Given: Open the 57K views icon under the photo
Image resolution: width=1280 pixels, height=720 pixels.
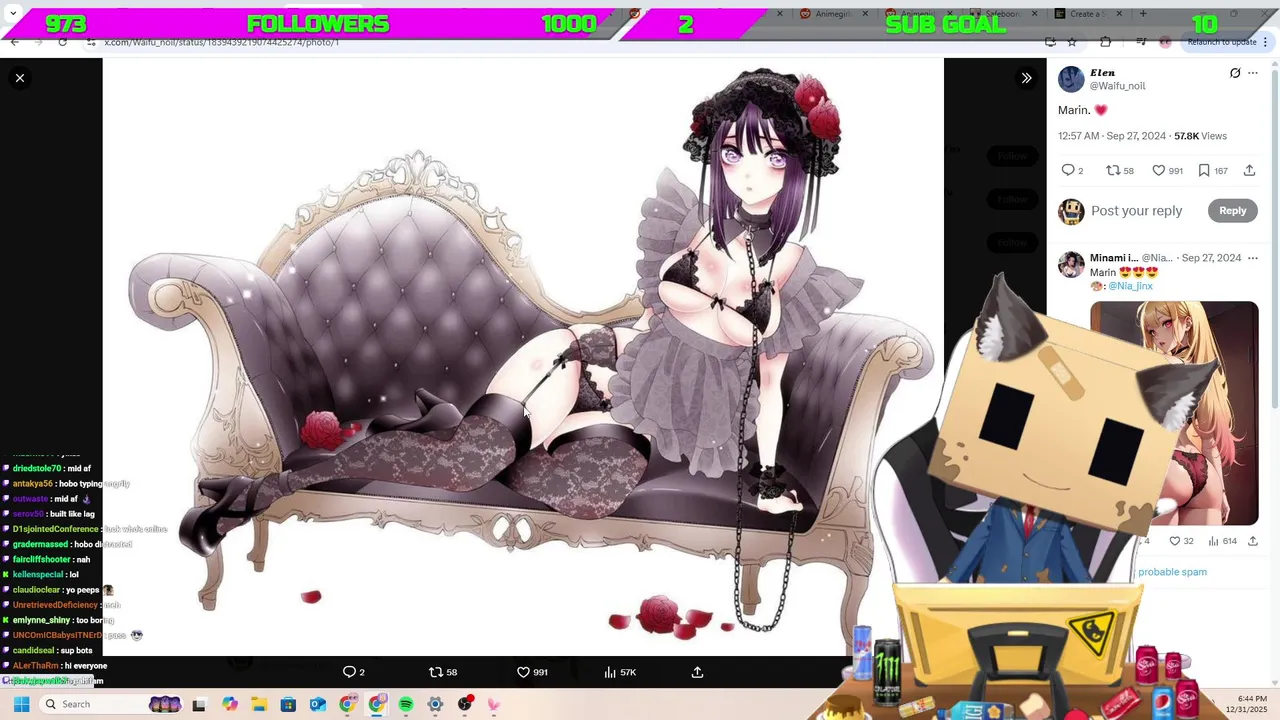Looking at the screenshot, I should tap(610, 672).
